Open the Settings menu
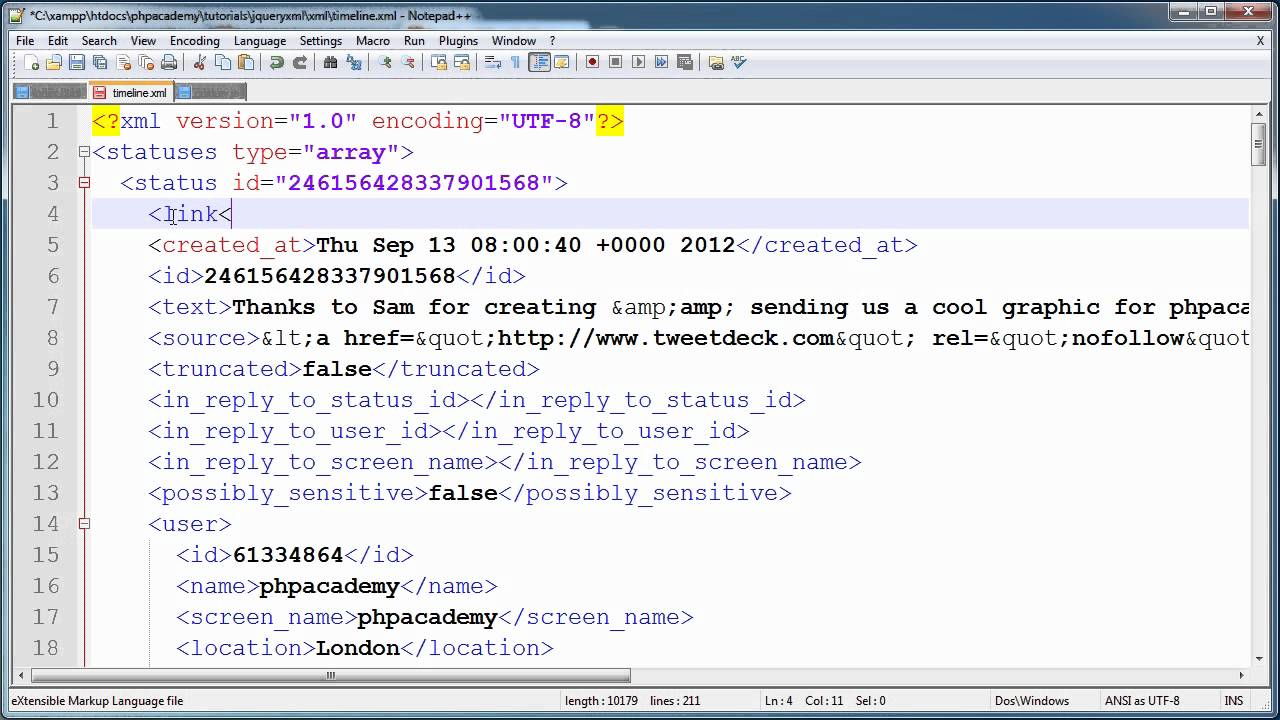1280x720 pixels. pos(321,41)
